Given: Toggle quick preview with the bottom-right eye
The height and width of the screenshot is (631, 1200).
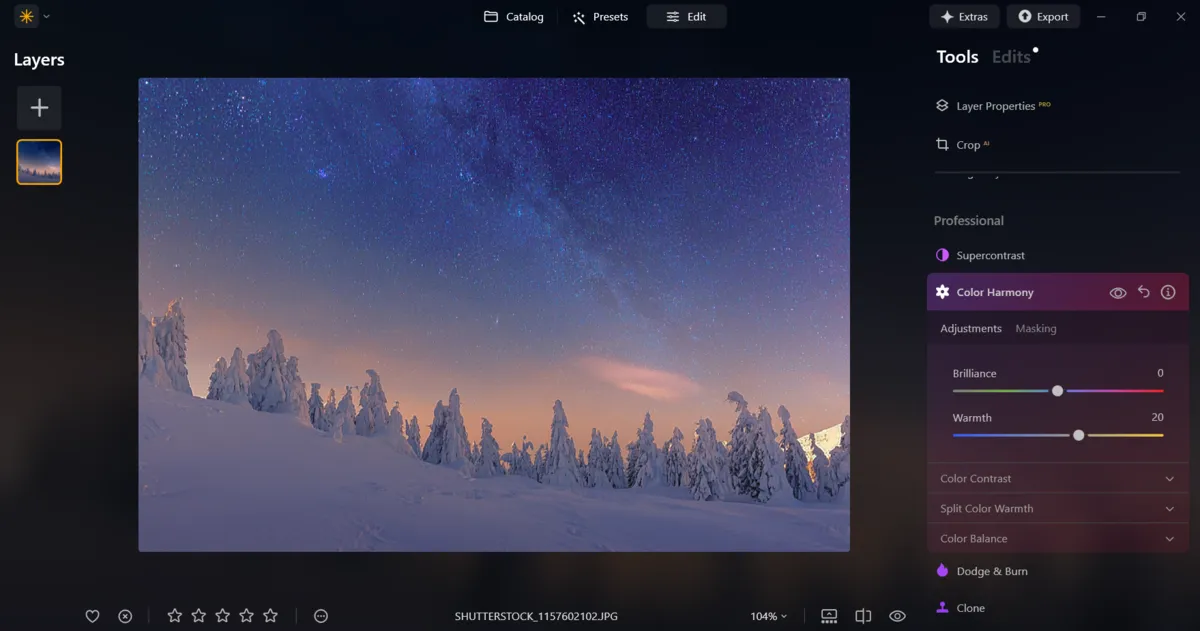Looking at the screenshot, I should pyautogui.click(x=896, y=615).
